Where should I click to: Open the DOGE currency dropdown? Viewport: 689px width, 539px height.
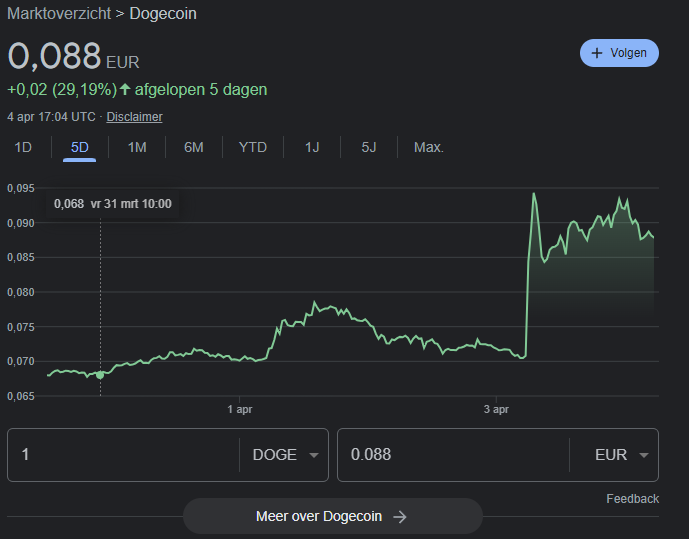pyautogui.click(x=285, y=455)
